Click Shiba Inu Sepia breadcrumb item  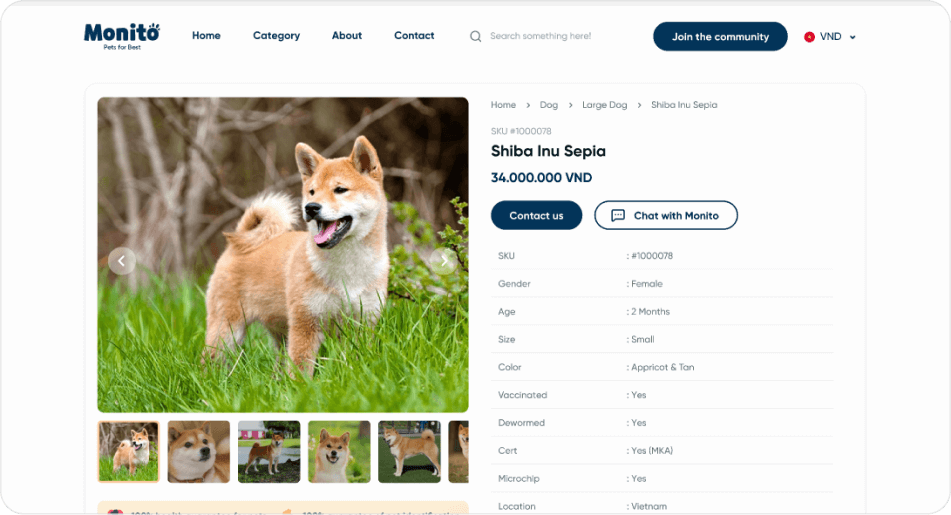(684, 105)
